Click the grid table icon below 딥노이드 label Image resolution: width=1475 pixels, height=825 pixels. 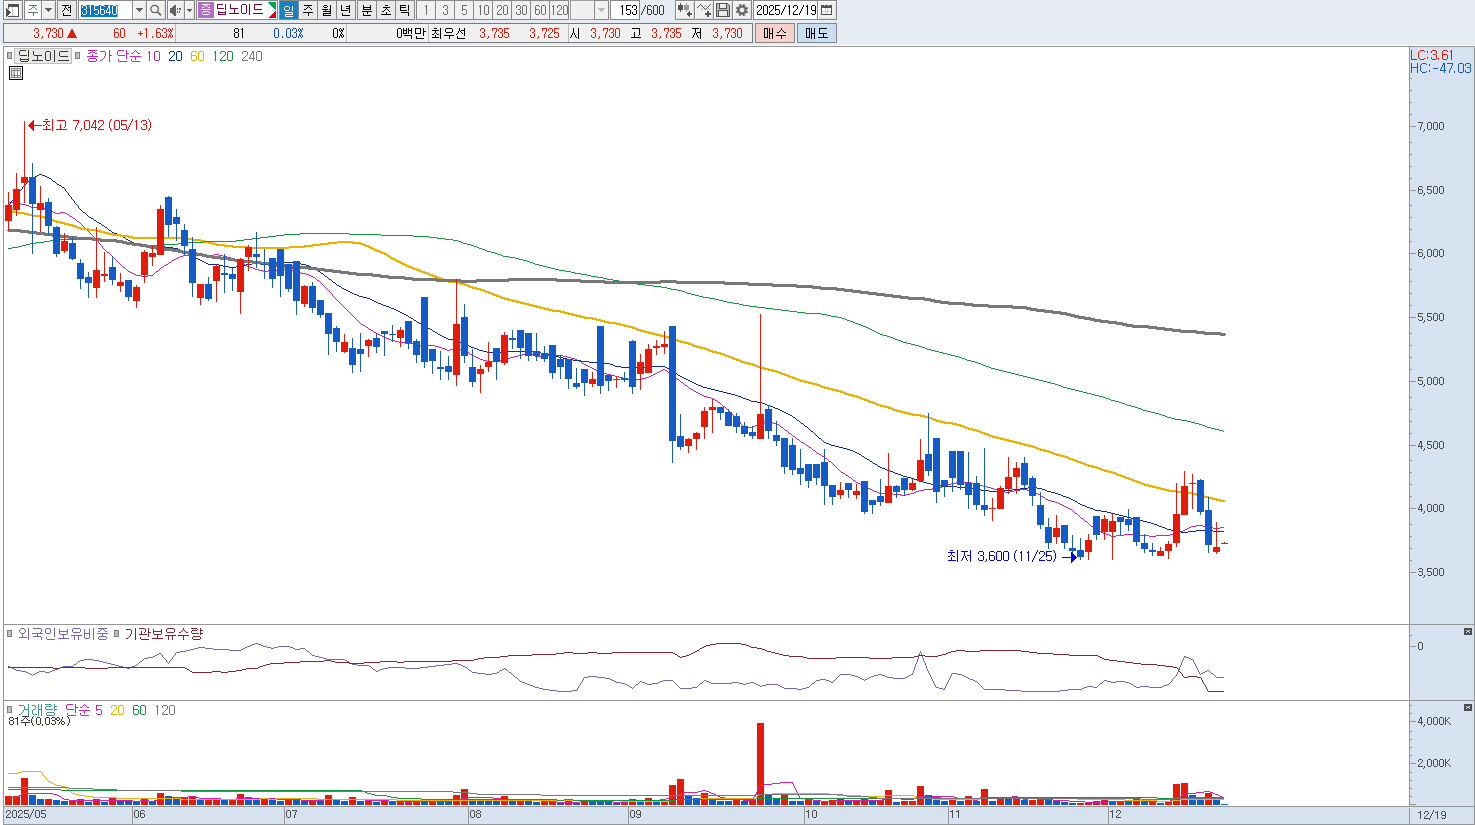[16, 73]
